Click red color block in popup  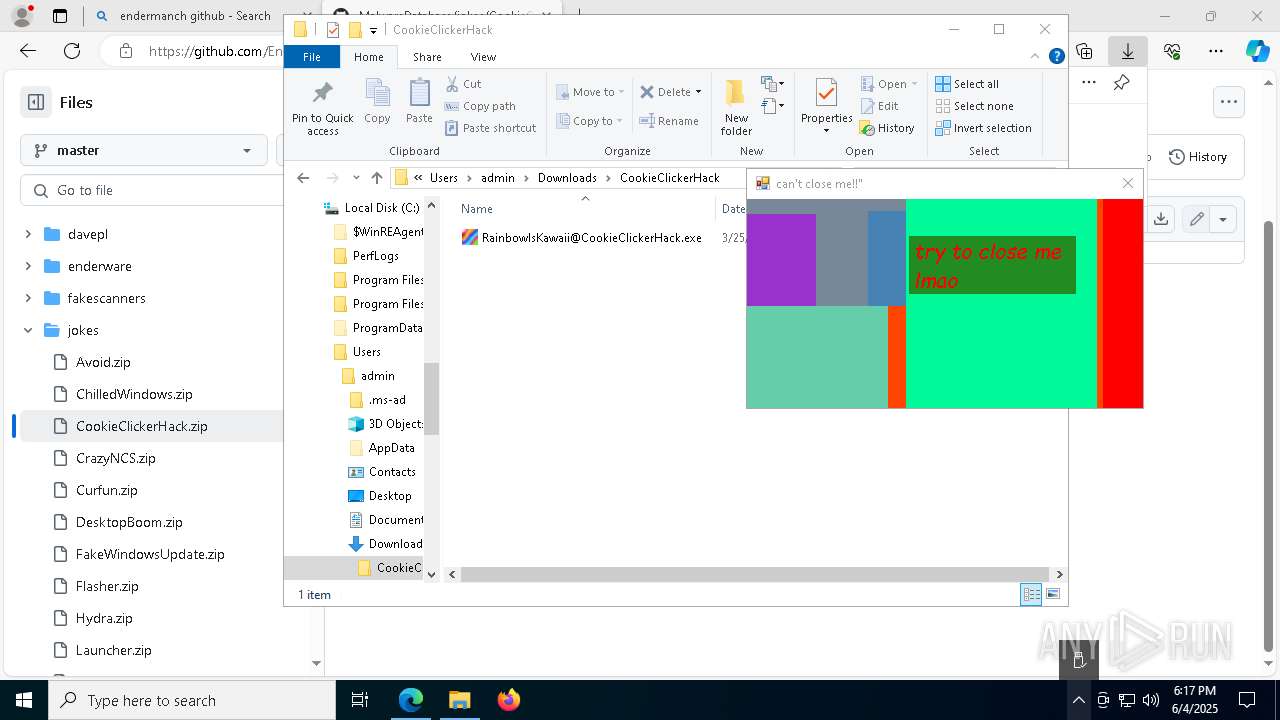[1123, 303]
